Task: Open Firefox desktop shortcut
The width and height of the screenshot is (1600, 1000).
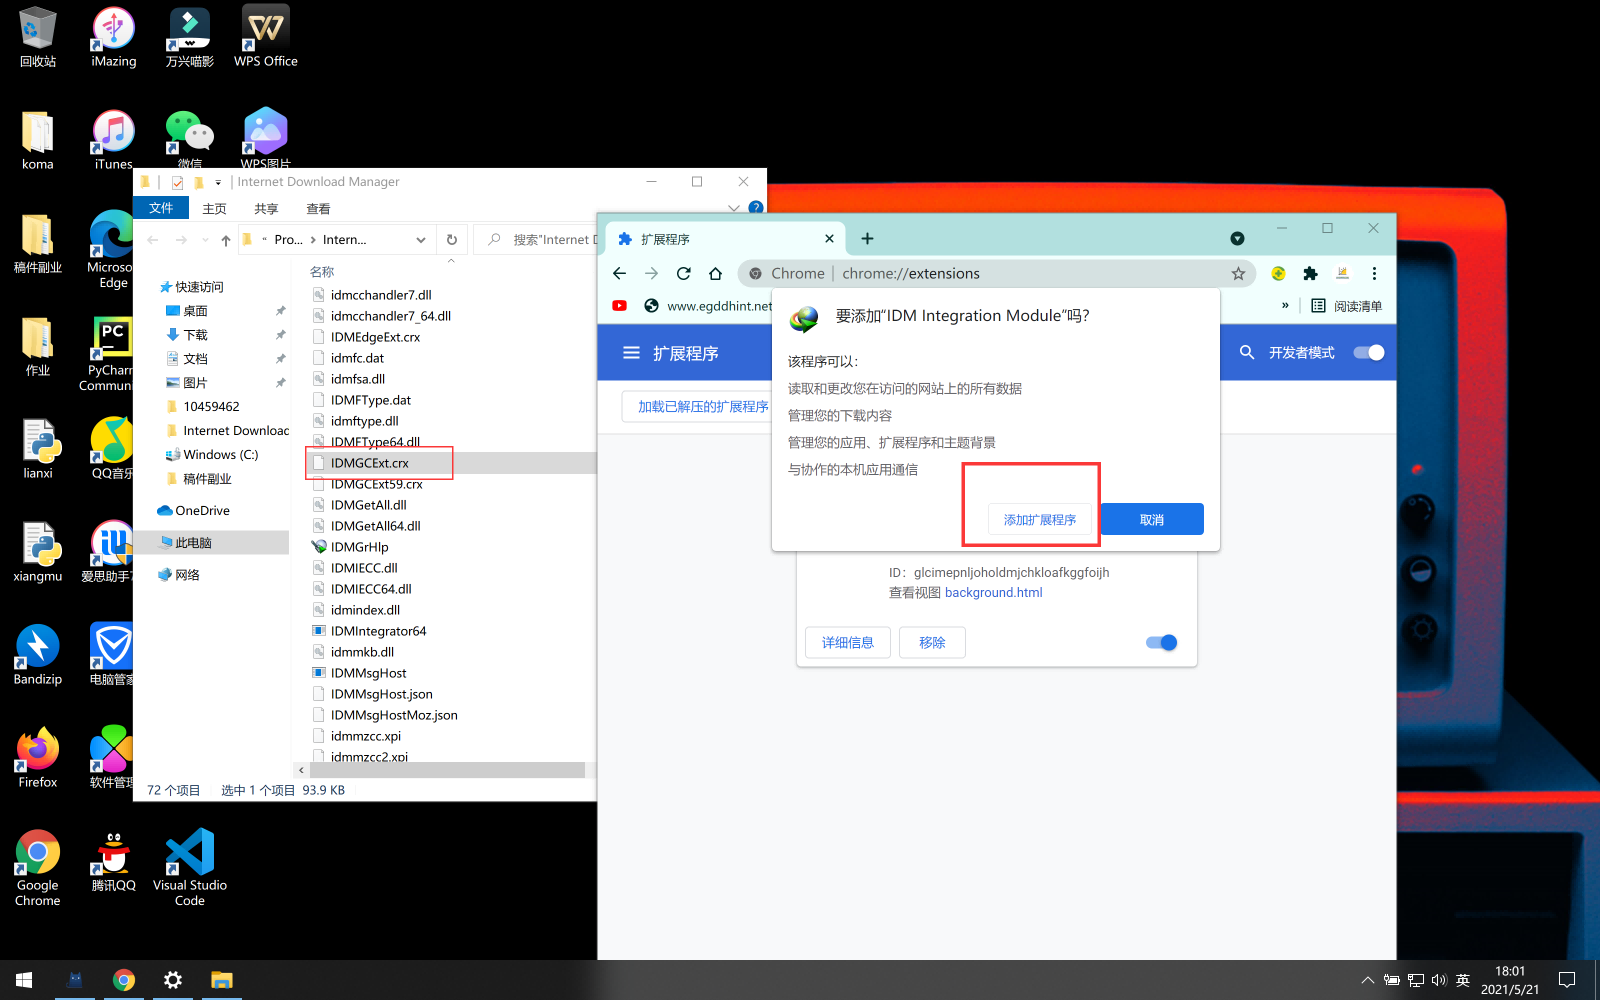Action: coord(38,759)
